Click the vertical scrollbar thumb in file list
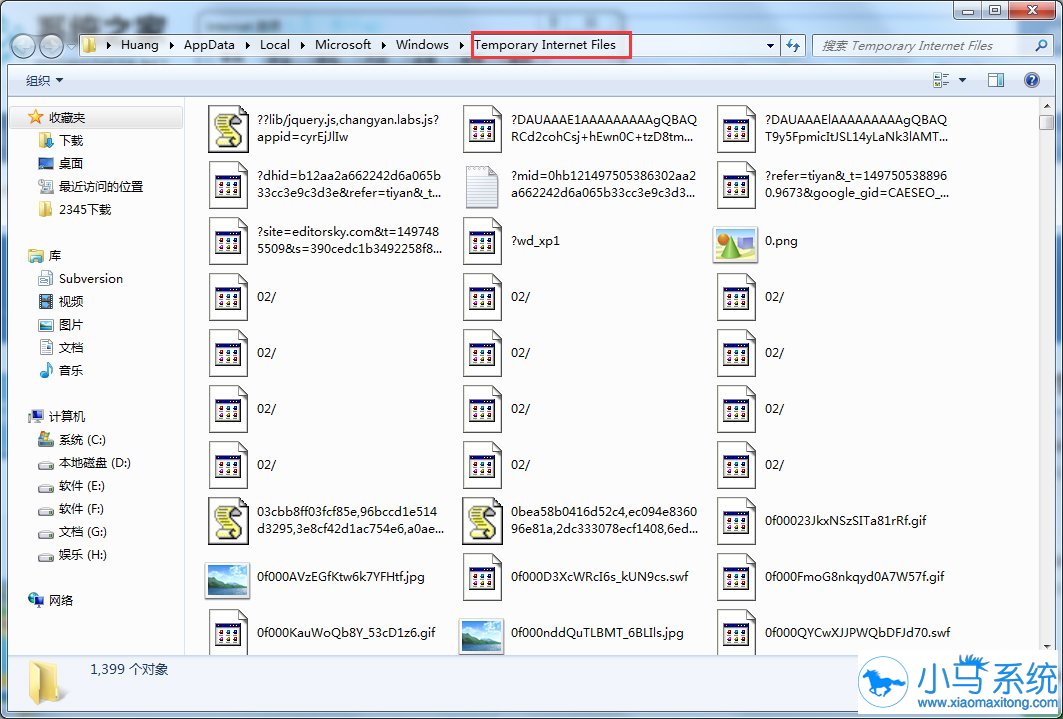The image size is (1063, 719). 1046,122
